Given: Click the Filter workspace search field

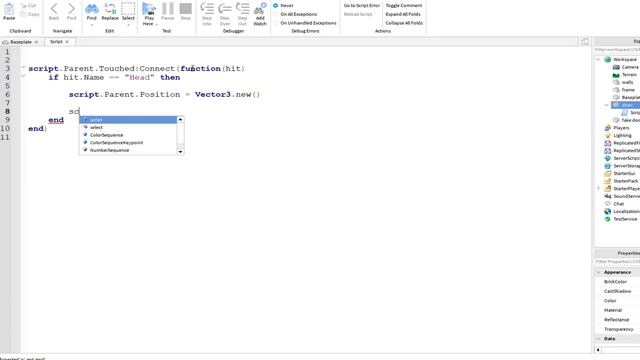Looking at the screenshot, I should click(617, 50).
